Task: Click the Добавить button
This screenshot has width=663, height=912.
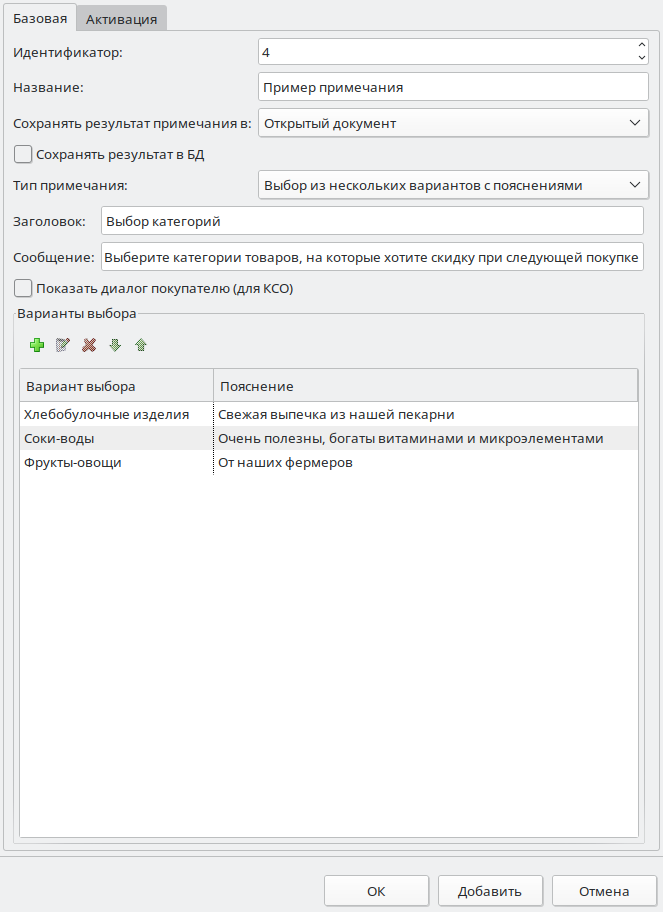Action: tap(490, 891)
